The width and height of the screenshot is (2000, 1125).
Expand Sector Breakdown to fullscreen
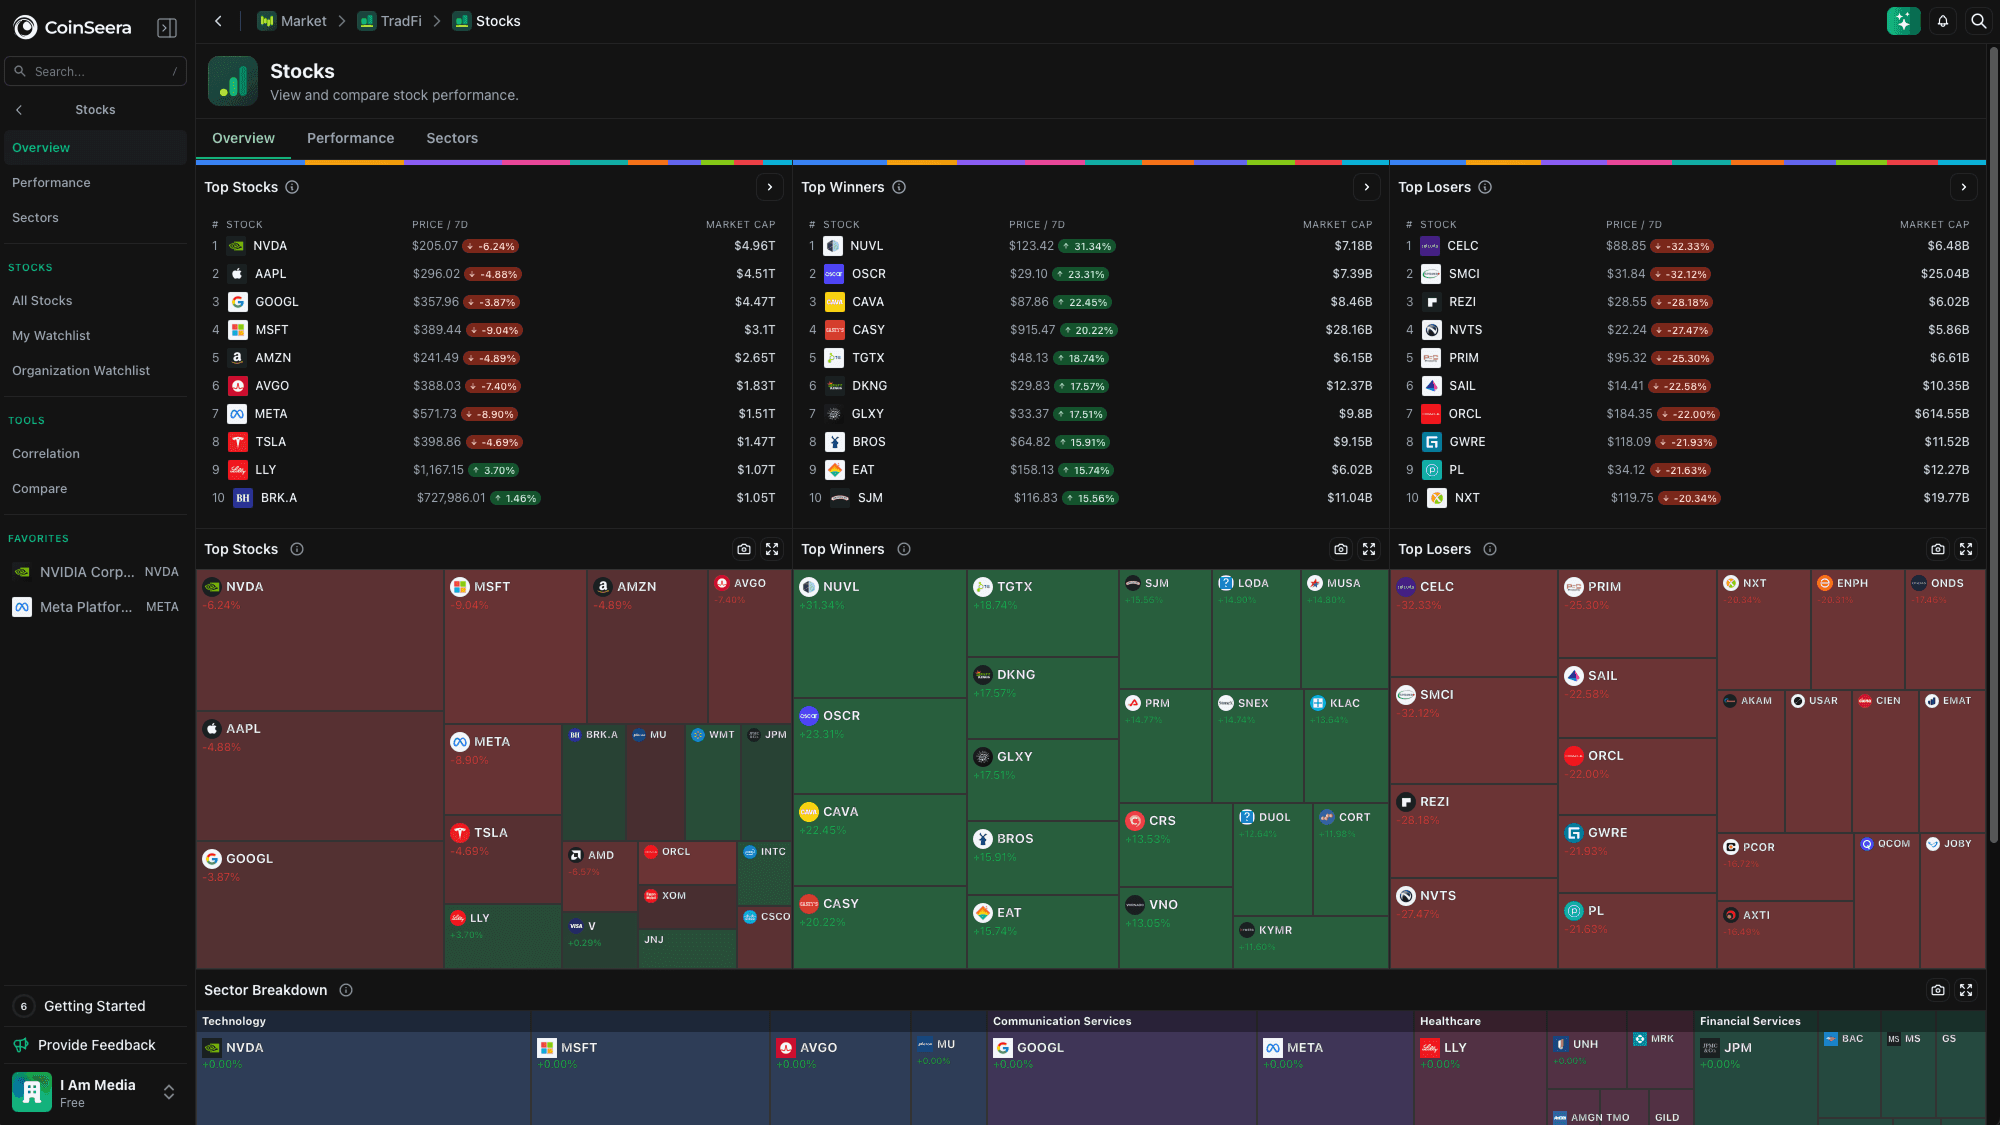(1966, 990)
